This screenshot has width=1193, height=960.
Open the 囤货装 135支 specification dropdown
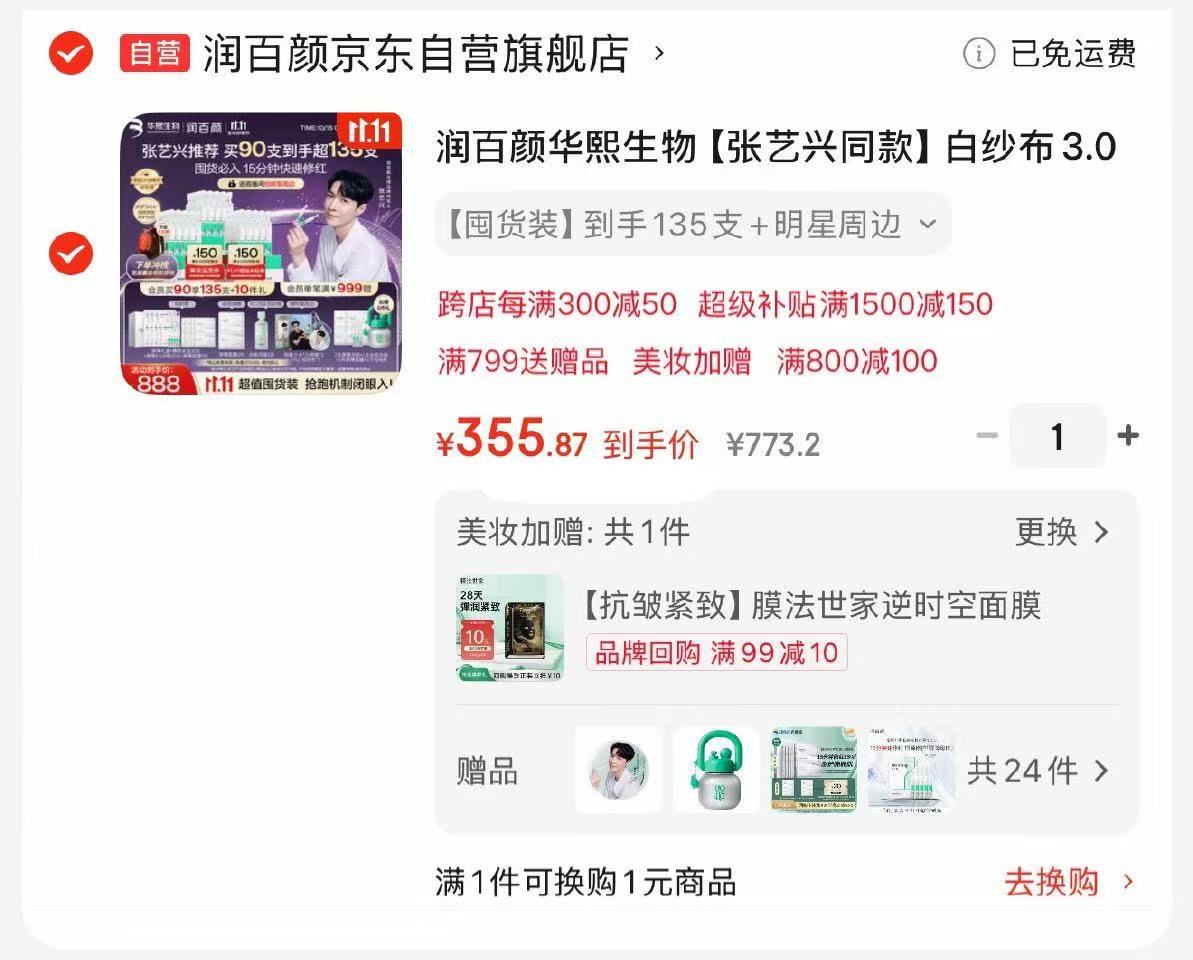coord(692,224)
